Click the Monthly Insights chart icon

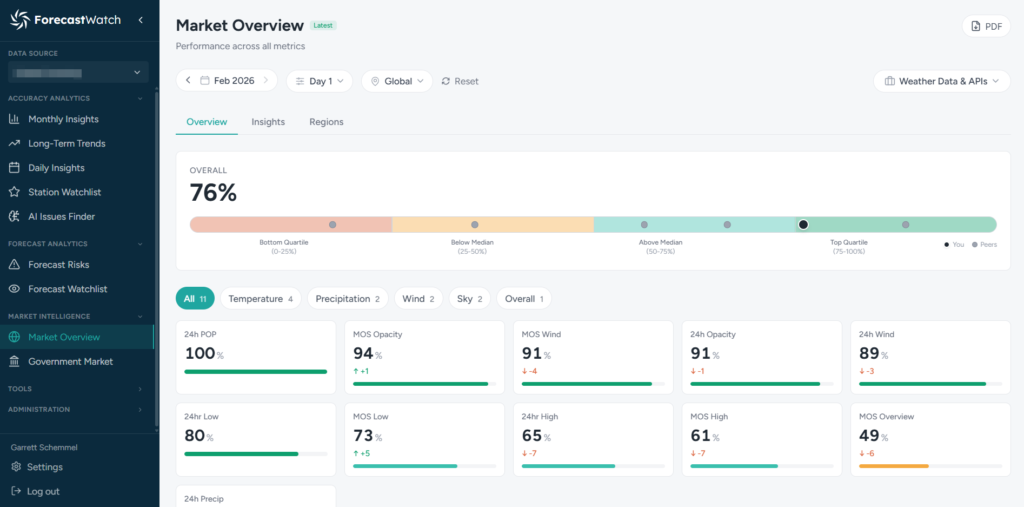coord(15,119)
